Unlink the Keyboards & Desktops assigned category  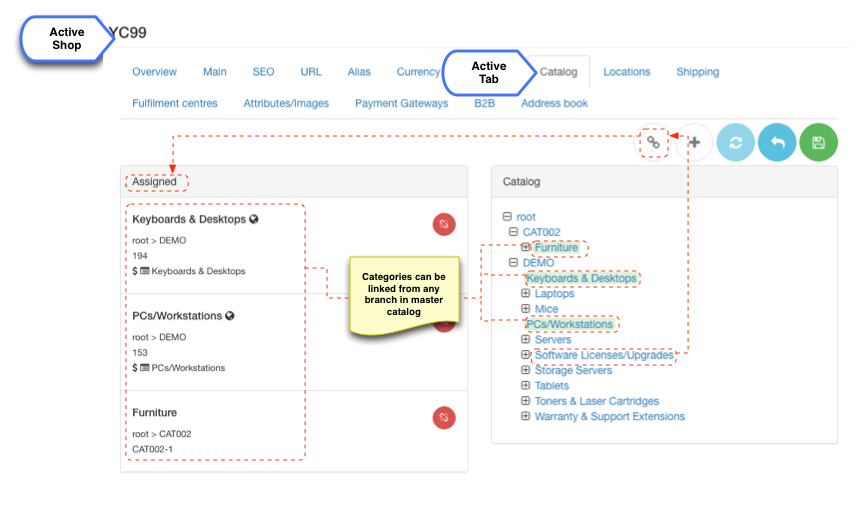444,224
